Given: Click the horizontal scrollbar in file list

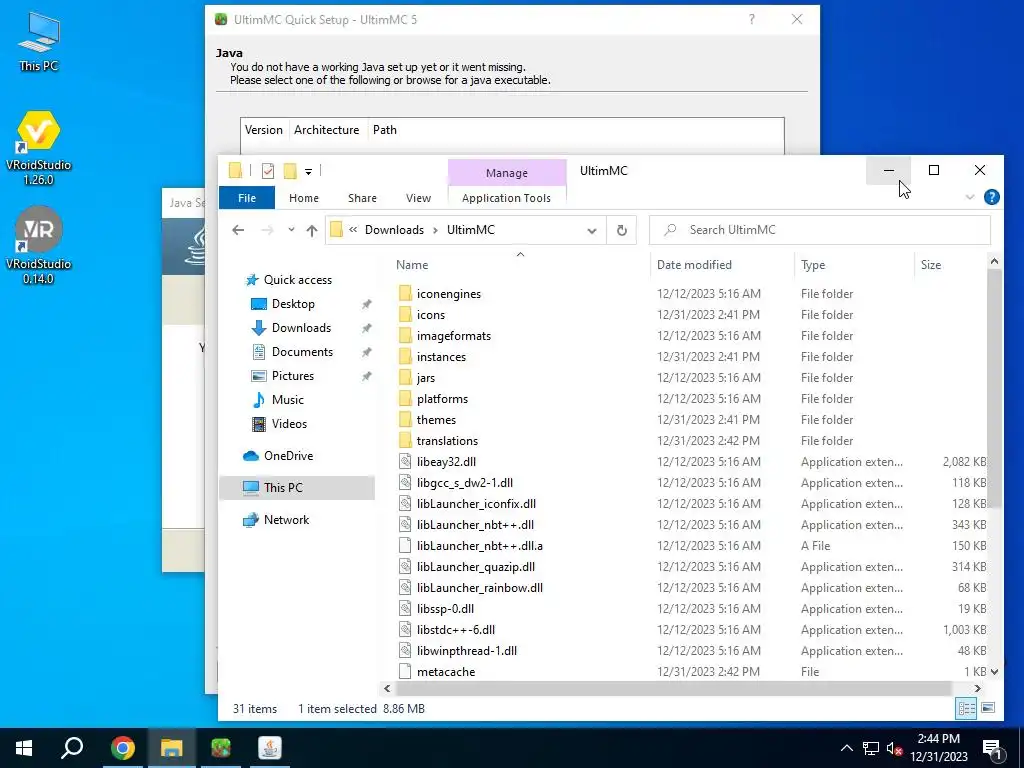Looking at the screenshot, I should tap(673, 688).
